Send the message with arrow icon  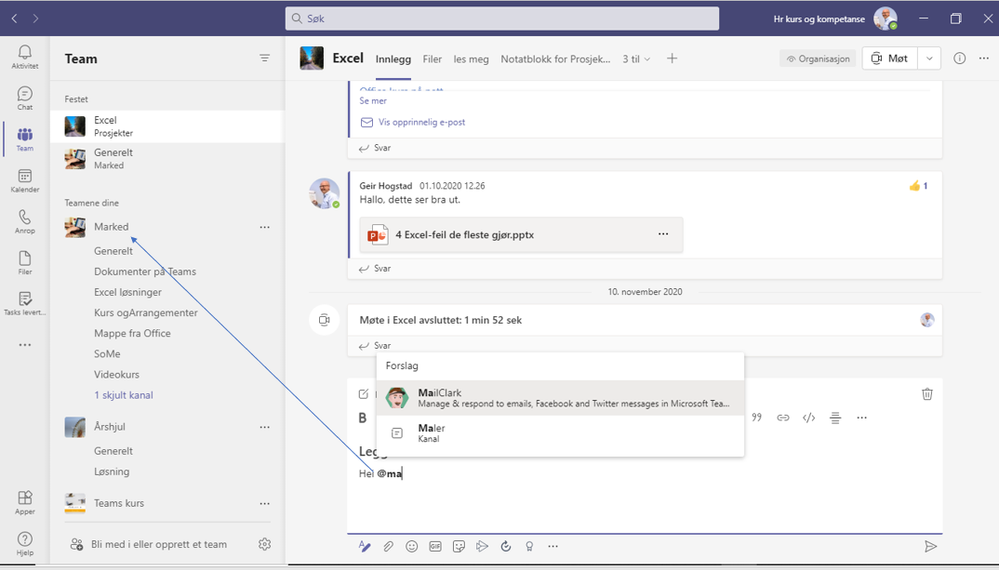click(930, 546)
